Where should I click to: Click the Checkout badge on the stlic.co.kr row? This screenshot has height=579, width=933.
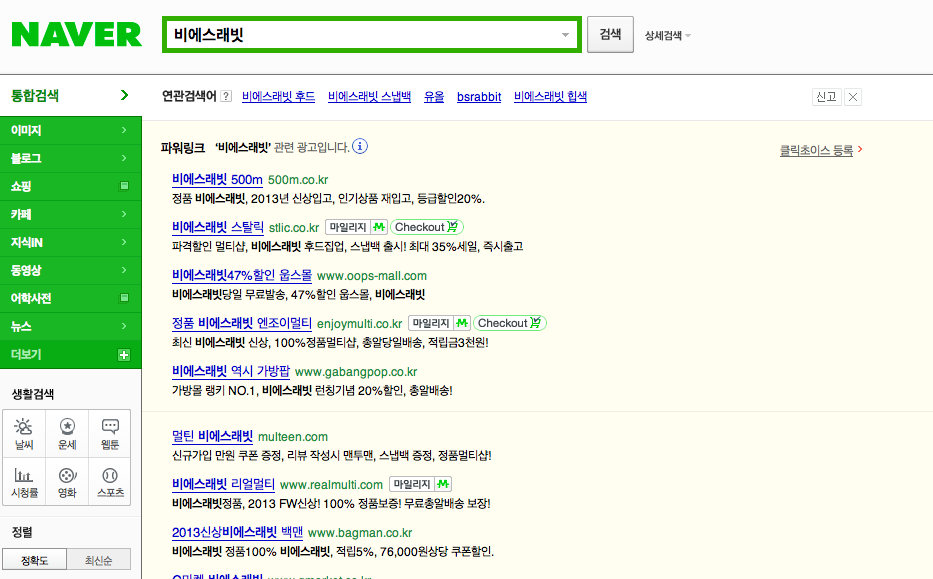click(427, 227)
